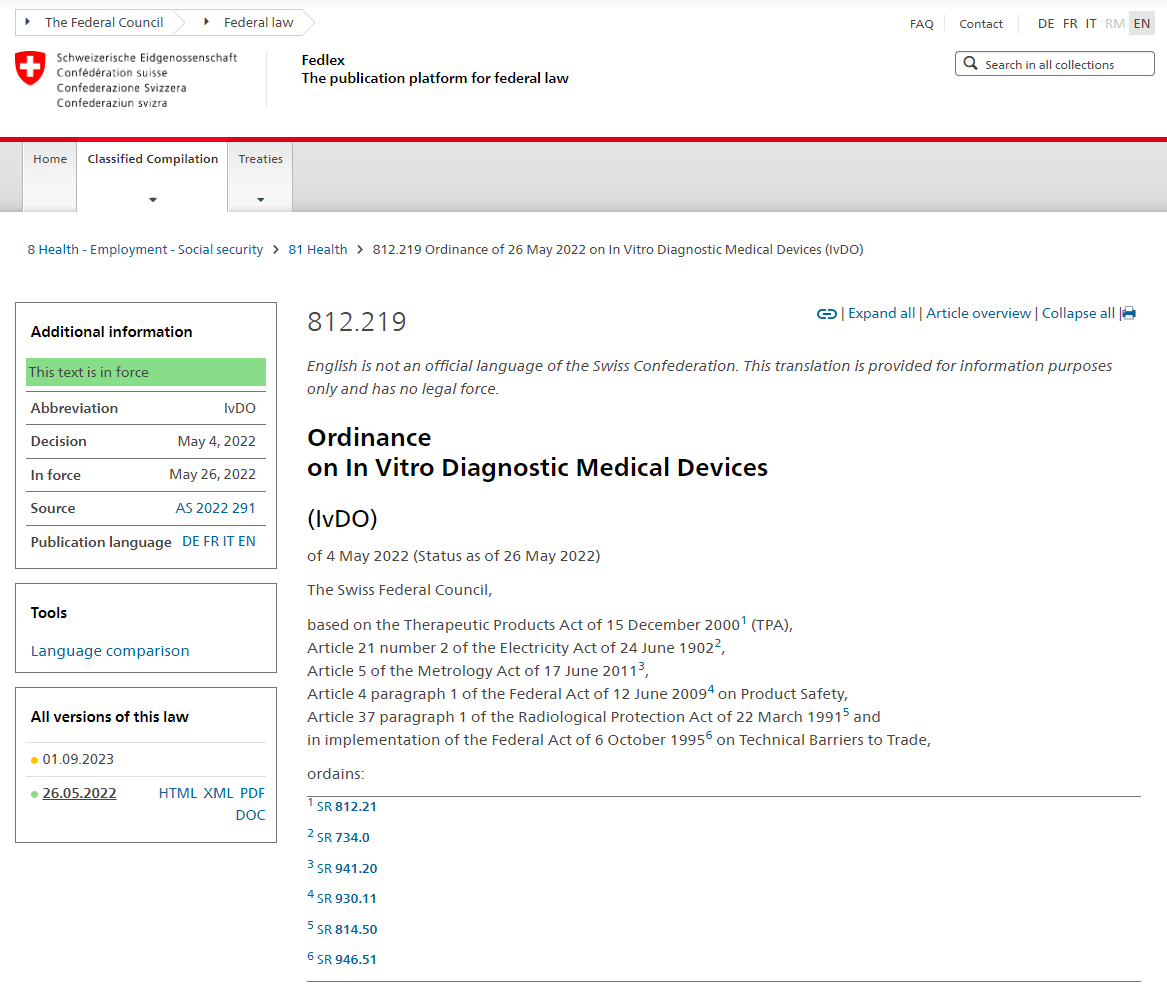This screenshot has width=1167, height=989.
Task: Select the RM language option
Action: [x=1114, y=24]
